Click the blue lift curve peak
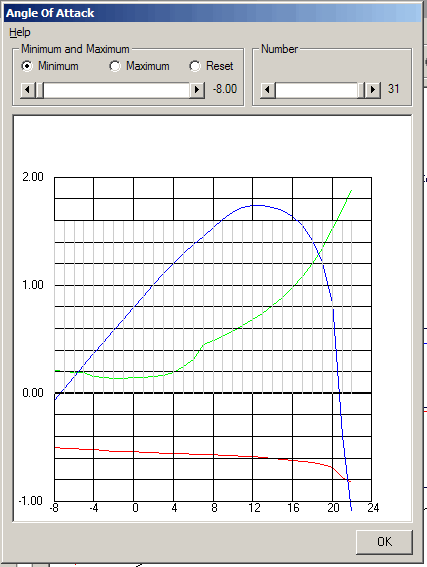The image size is (427, 567). pos(257,205)
